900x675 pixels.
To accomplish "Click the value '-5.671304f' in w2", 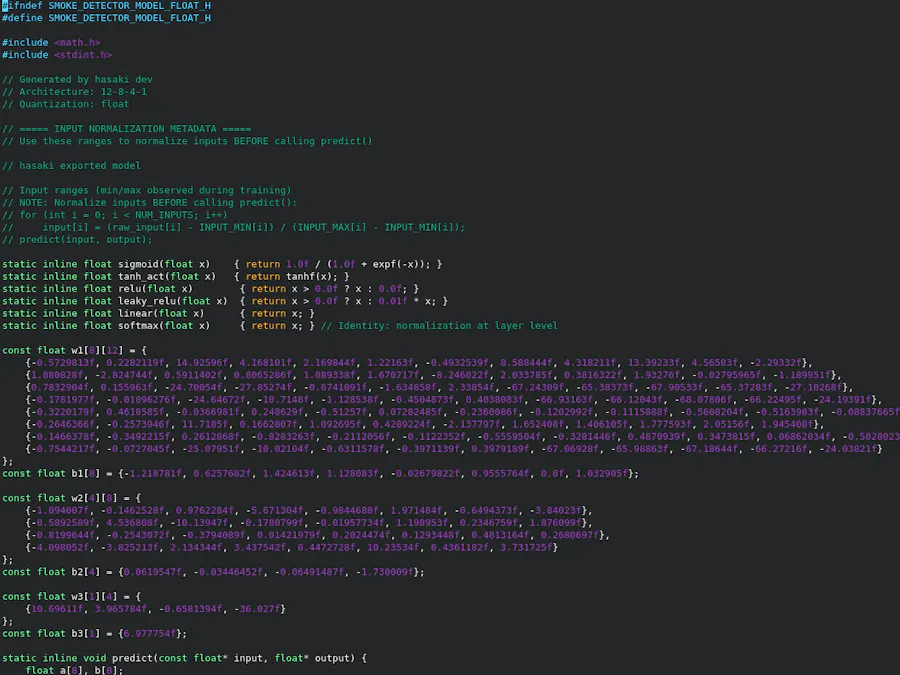I will pos(274,510).
